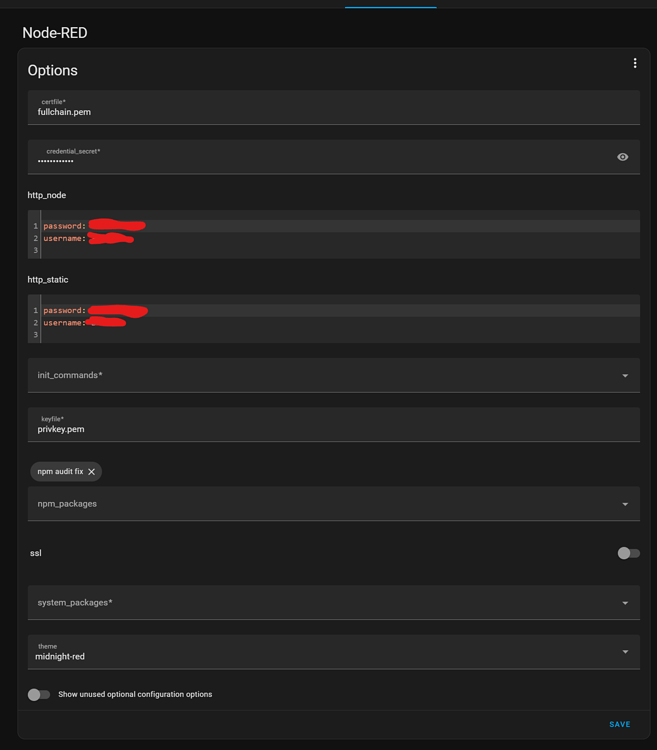Image resolution: width=657 pixels, height=750 pixels.
Task: Toggle the ssl switch
Action: click(x=628, y=553)
